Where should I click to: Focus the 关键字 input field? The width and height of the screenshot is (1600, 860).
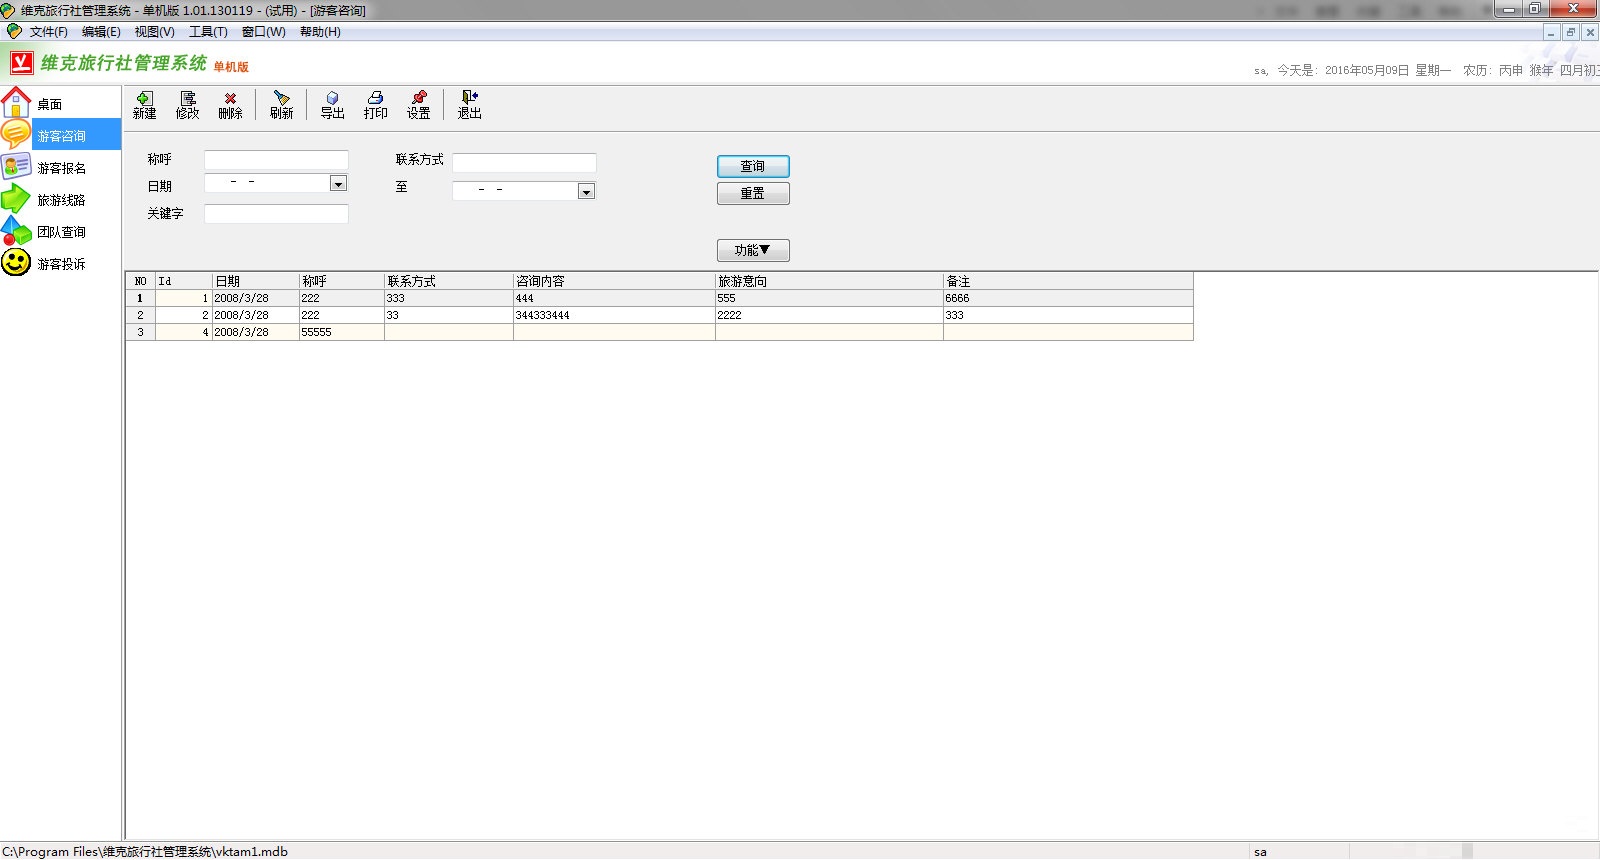click(x=276, y=214)
